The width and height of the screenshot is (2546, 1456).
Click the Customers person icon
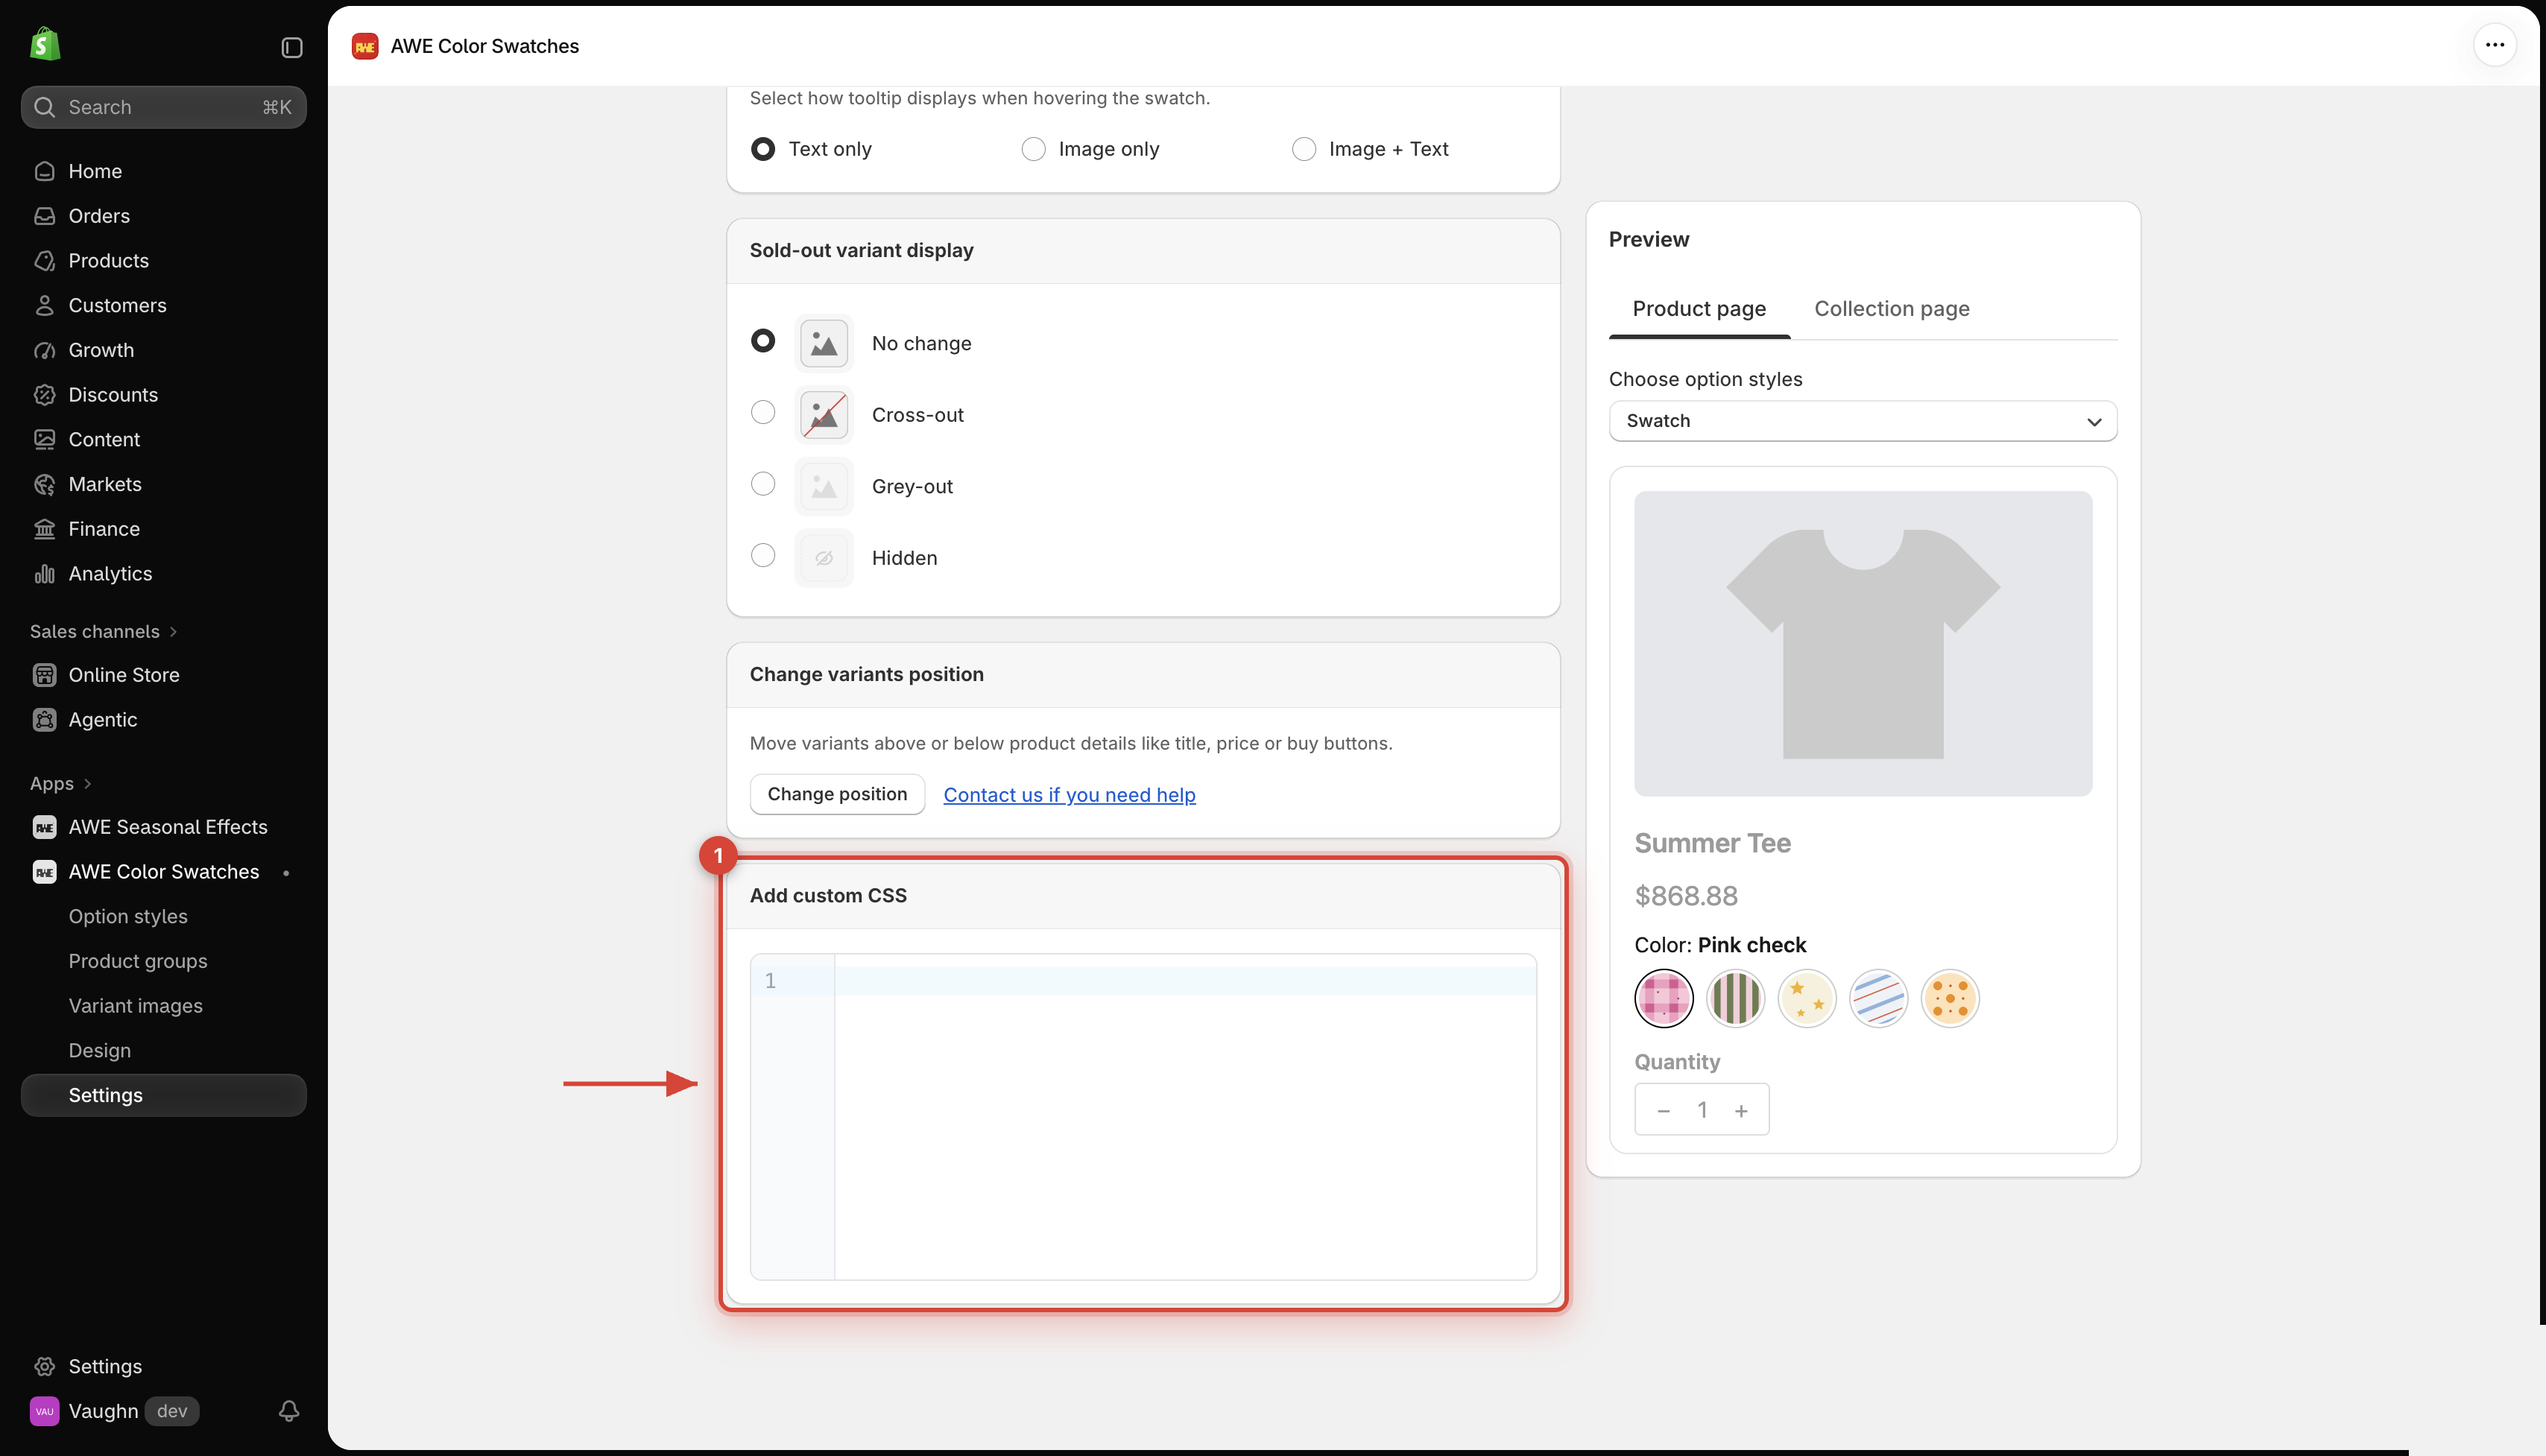[x=44, y=305]
